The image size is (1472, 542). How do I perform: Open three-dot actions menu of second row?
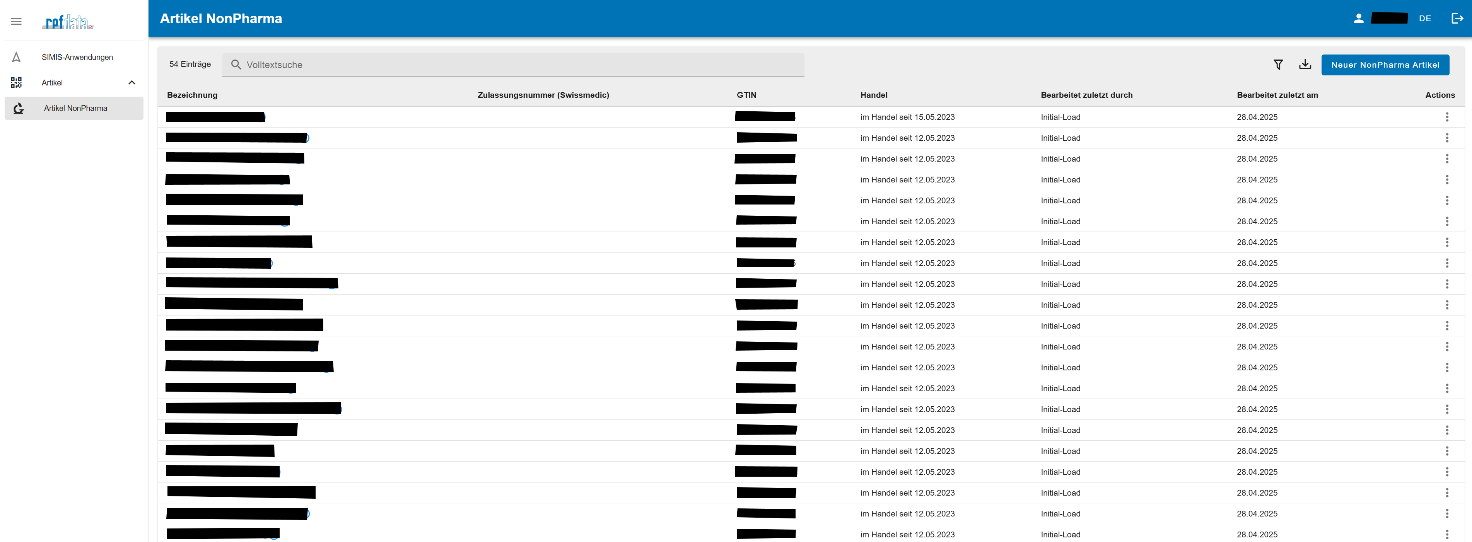point(1446,138)
